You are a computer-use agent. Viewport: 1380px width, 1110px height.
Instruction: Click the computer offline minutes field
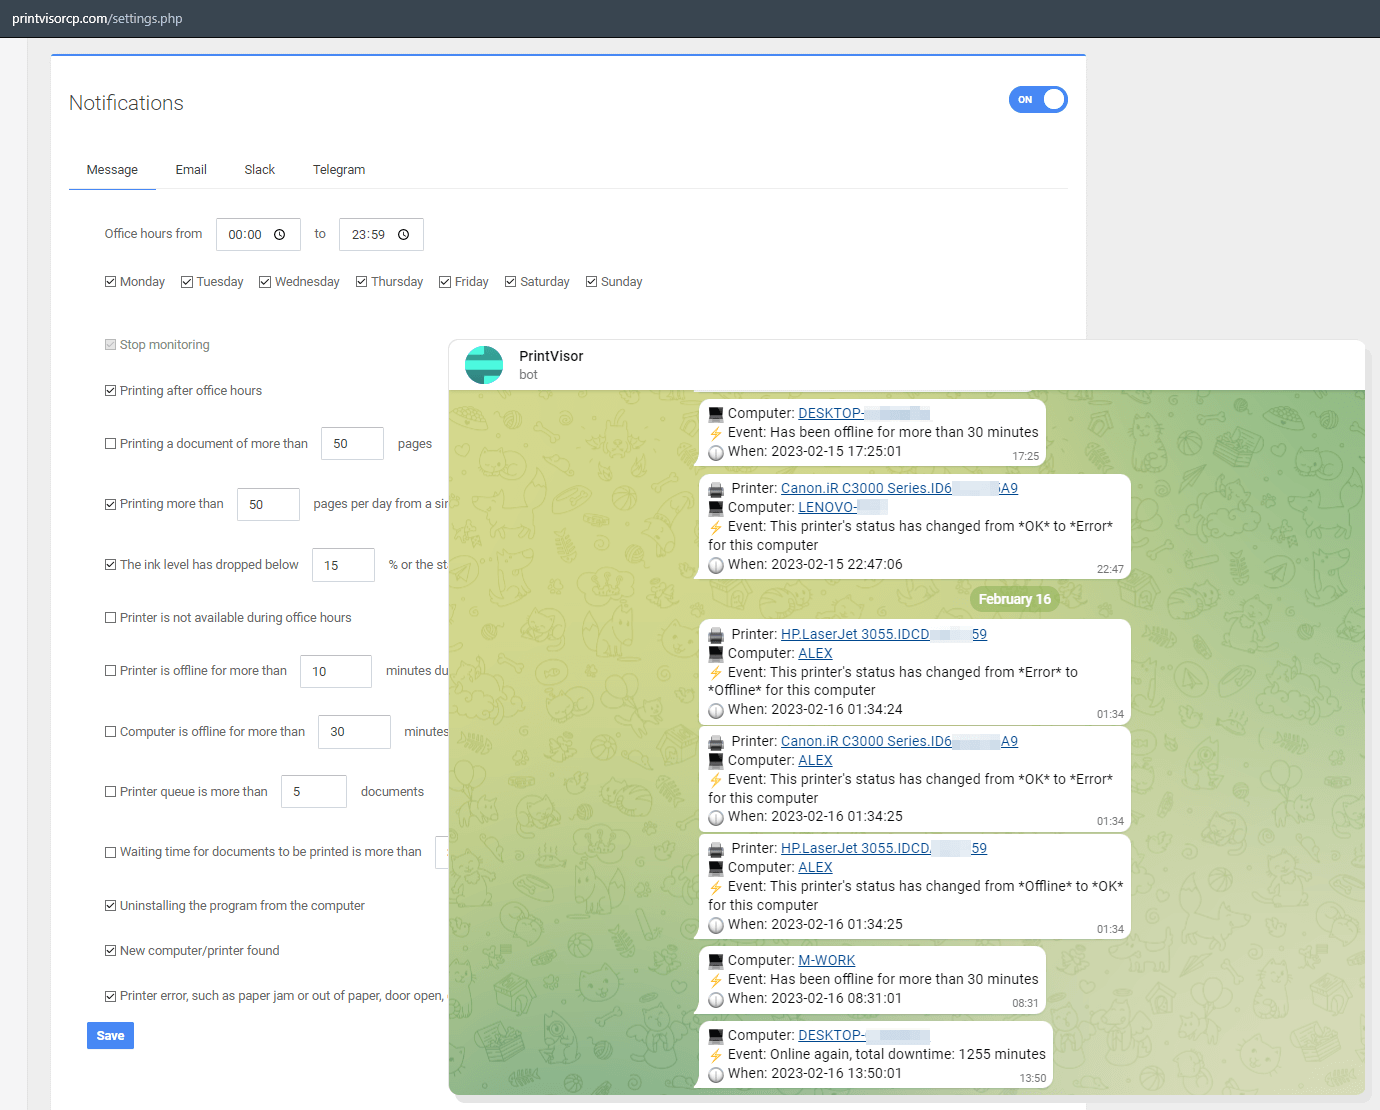(x=354, y=732)
